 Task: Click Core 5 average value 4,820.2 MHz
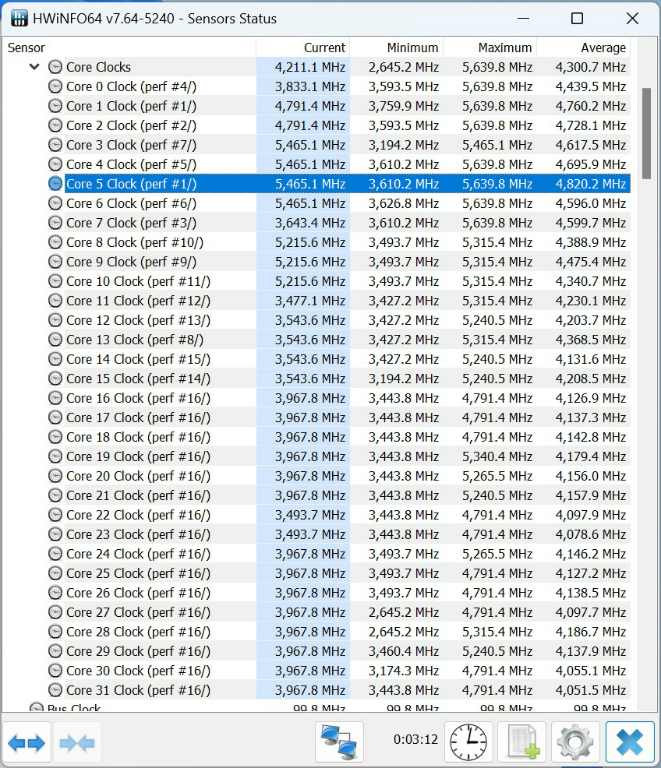[x=590, y=184]
